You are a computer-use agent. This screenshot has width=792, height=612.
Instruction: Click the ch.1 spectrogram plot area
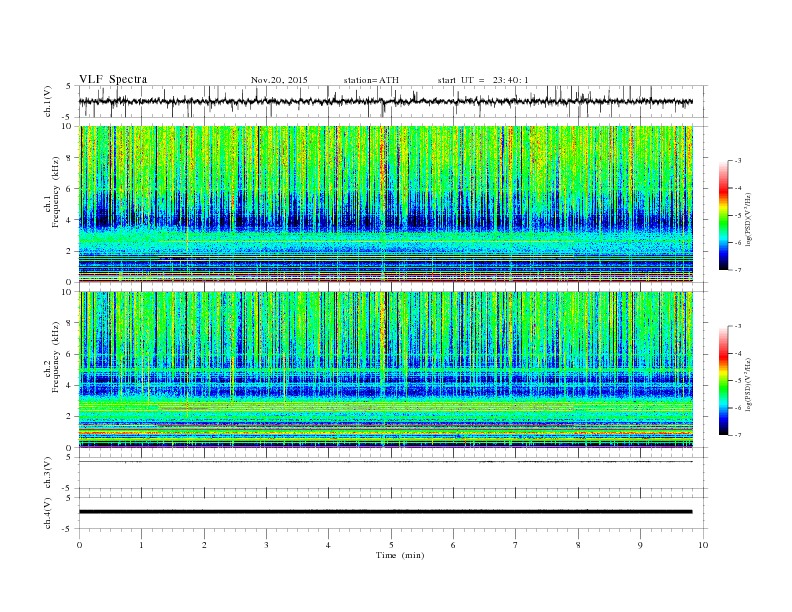[386, 204]
